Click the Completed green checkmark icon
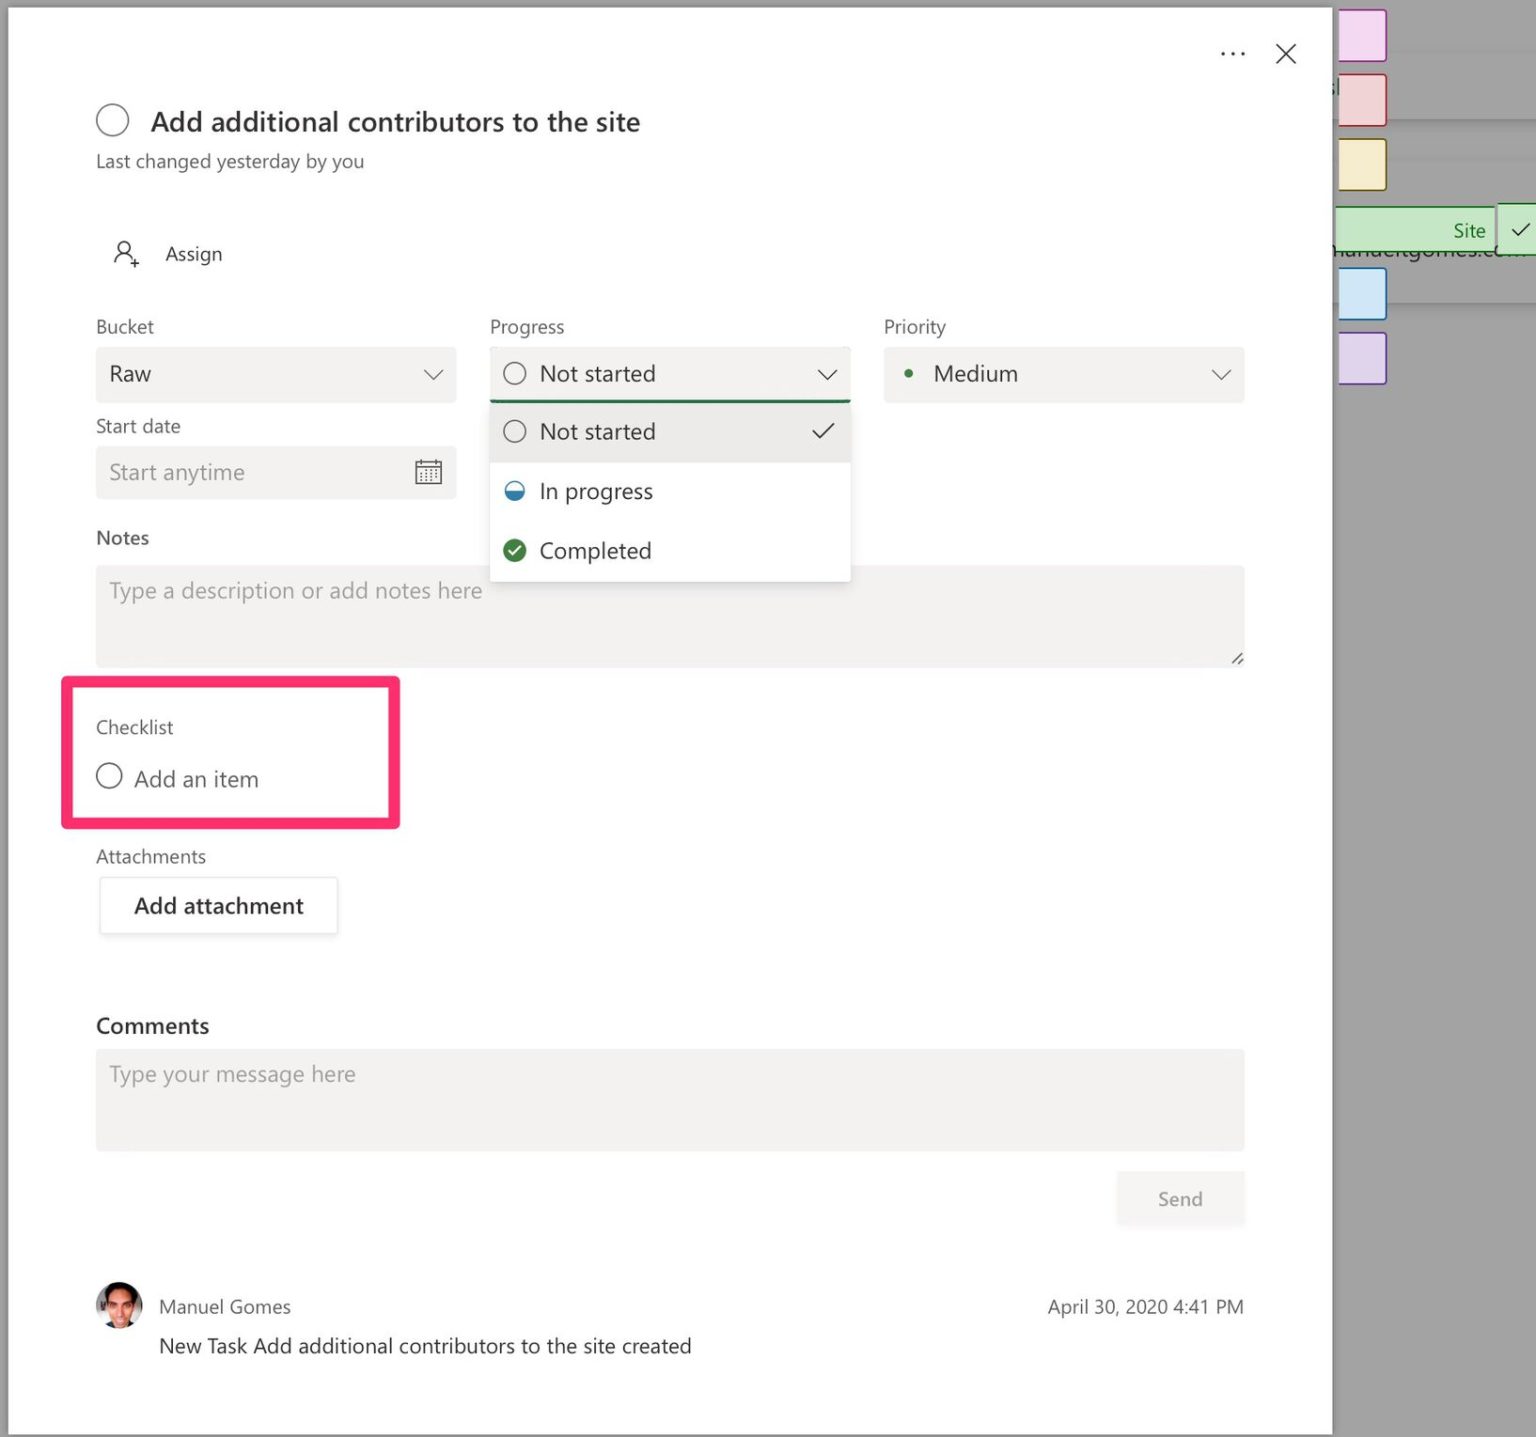The image size is (1536, 1437). tap(515, 550)
